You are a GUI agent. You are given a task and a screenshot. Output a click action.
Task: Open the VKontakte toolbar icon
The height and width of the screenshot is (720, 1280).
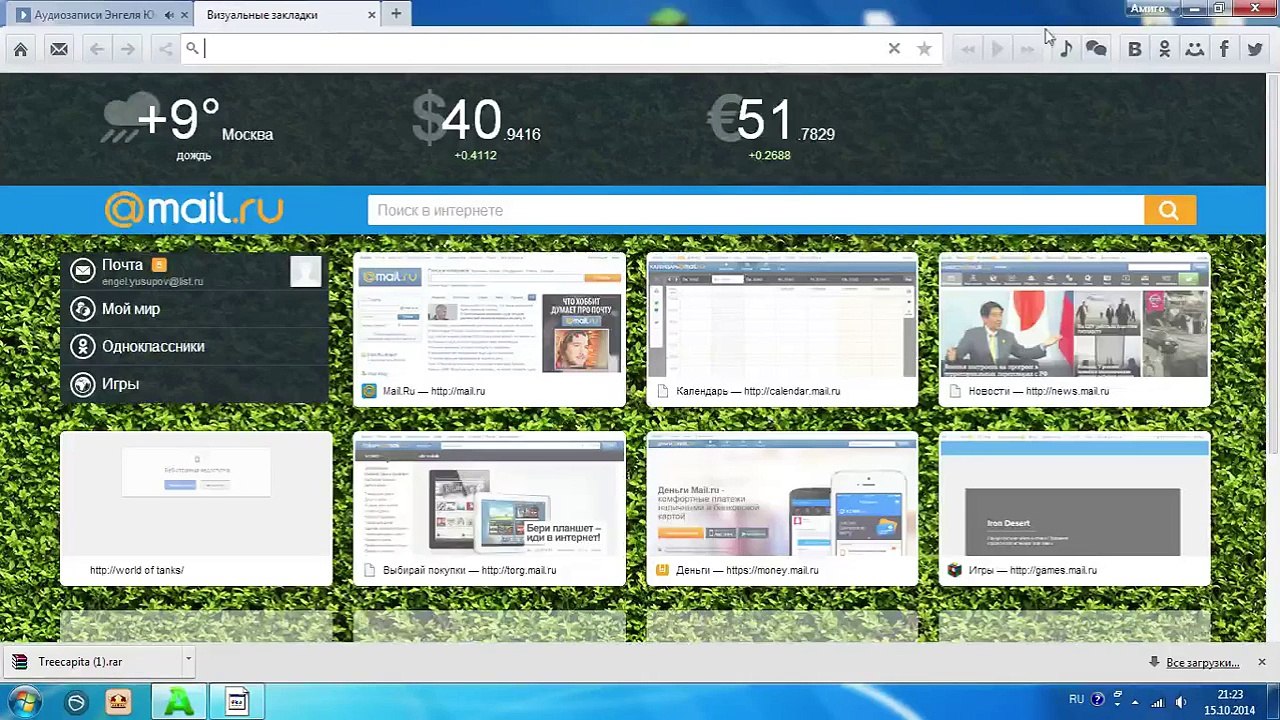(1134, 49)
